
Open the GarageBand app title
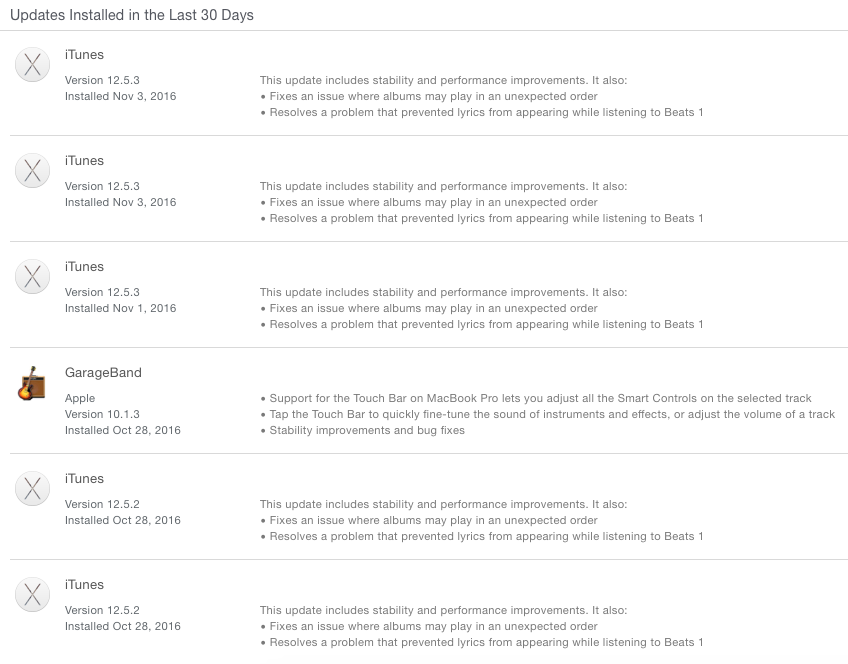click(x=103, y=373)
